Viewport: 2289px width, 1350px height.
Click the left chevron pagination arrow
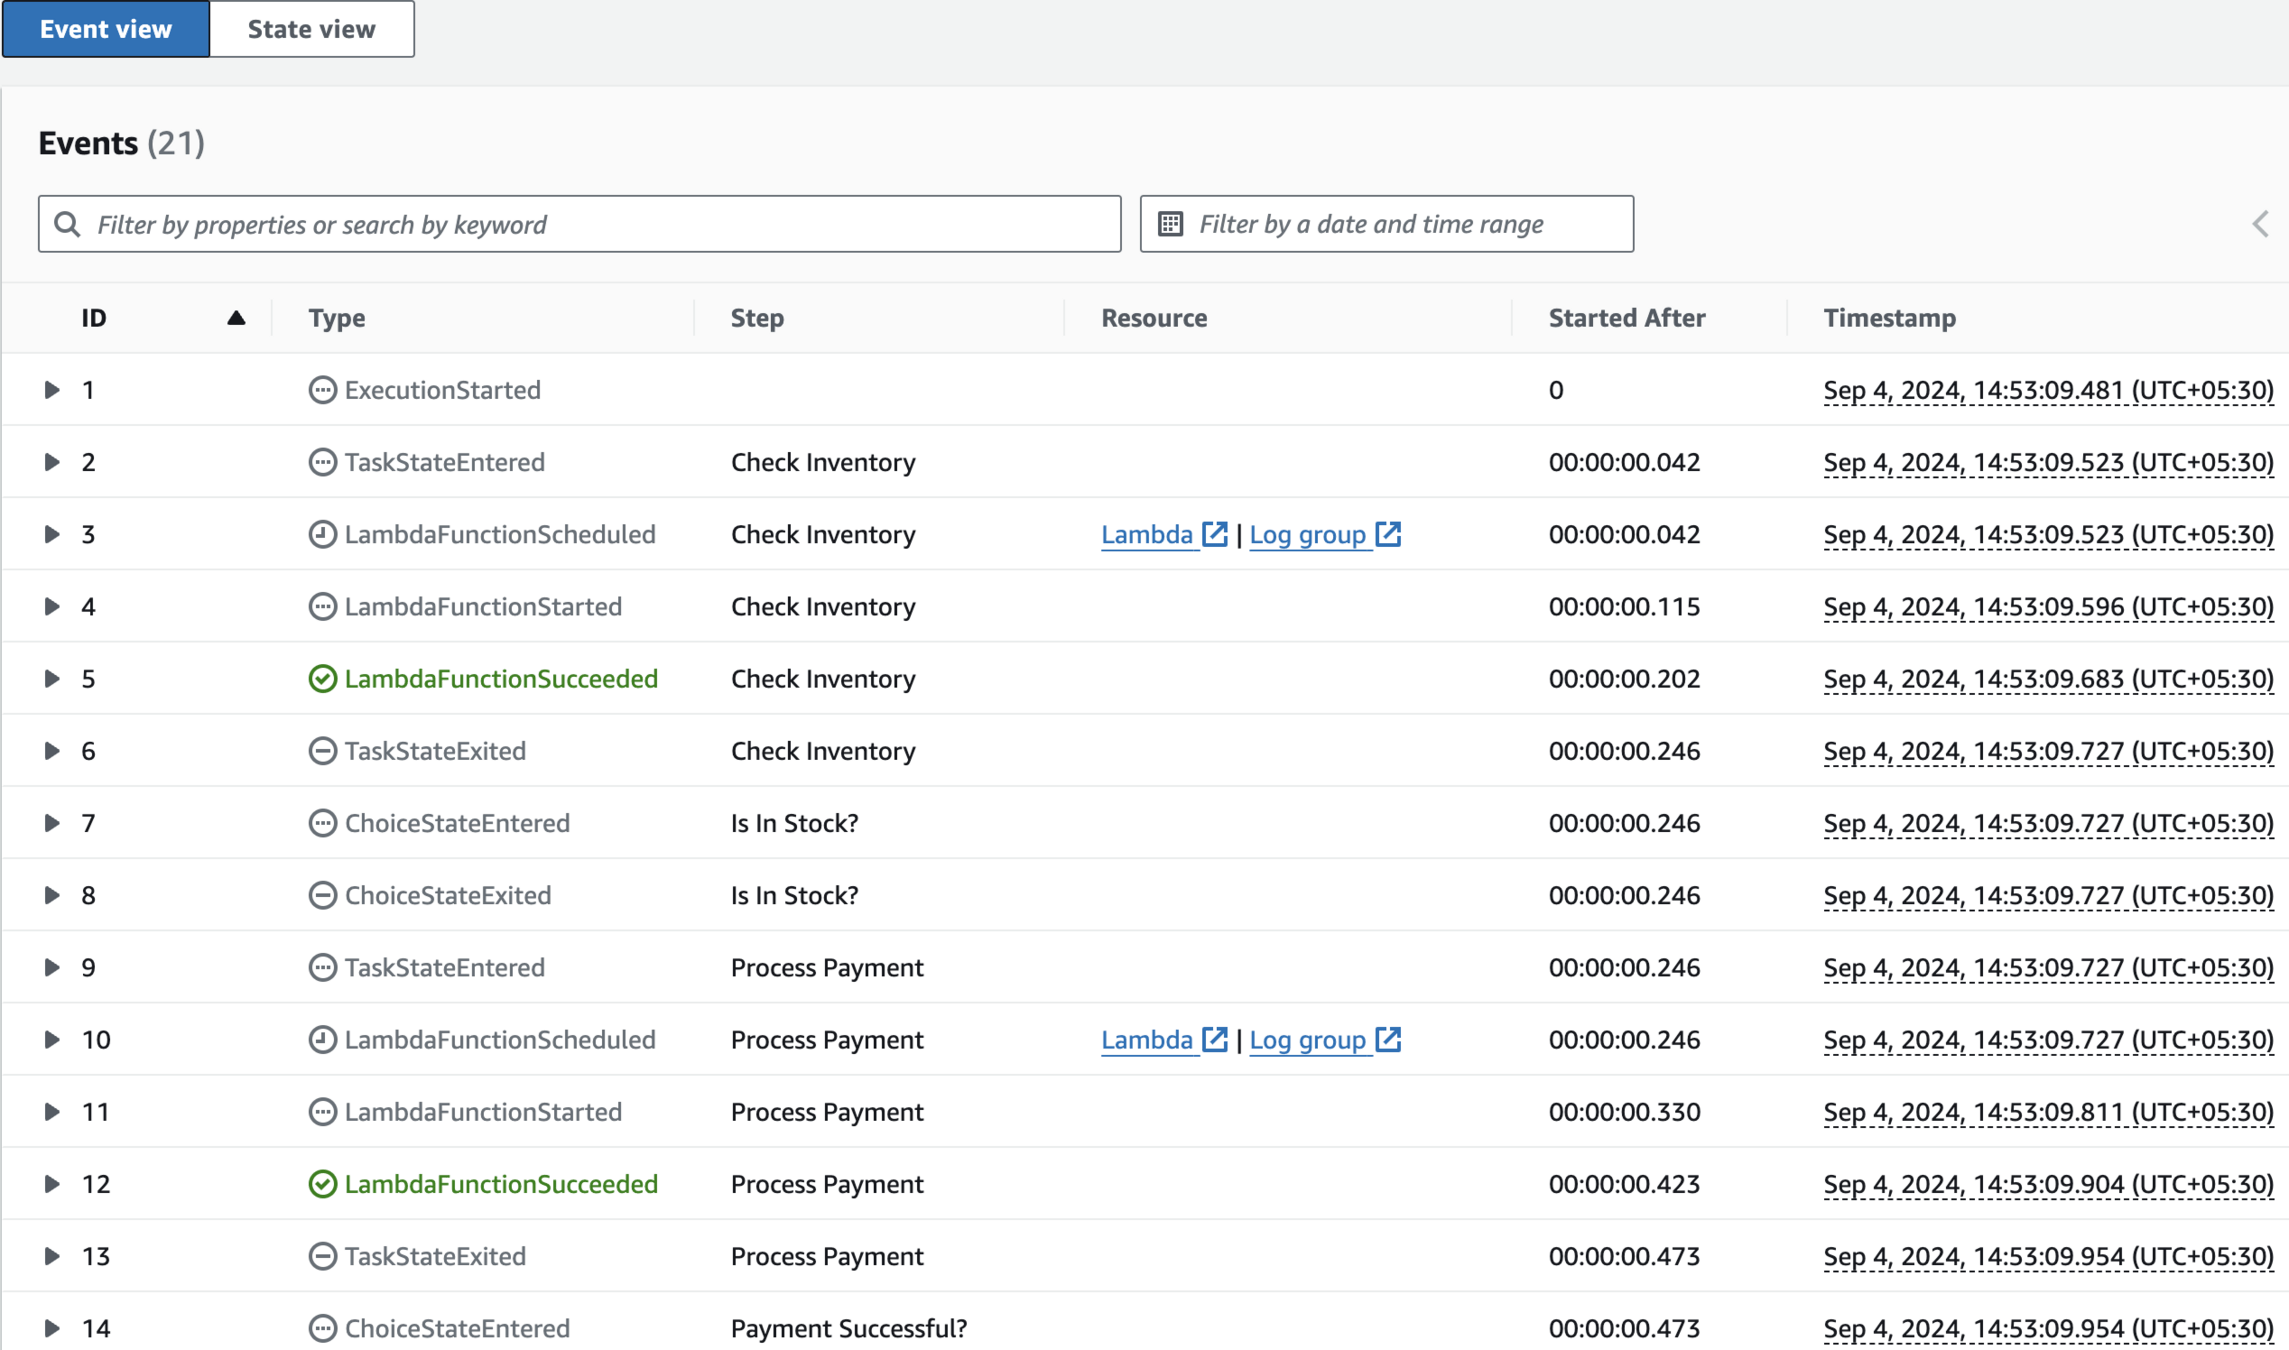point(2260,224)
